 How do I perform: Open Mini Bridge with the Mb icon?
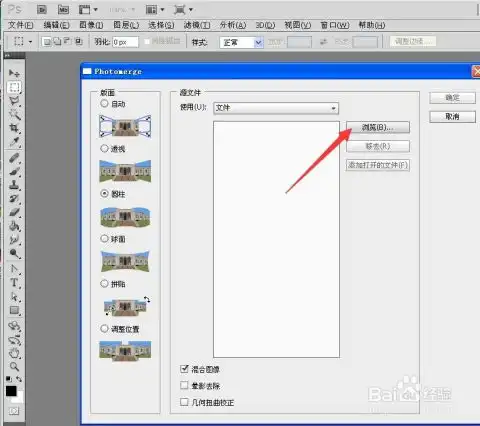(63, 9)
